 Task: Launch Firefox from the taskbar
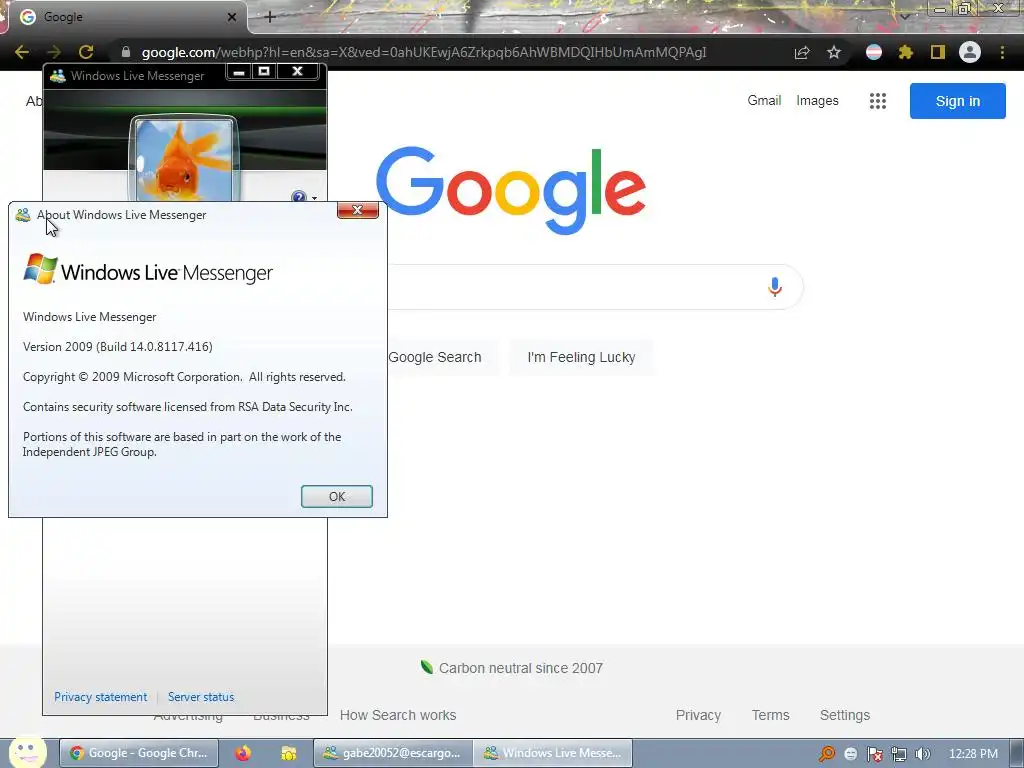pos(243,753)
